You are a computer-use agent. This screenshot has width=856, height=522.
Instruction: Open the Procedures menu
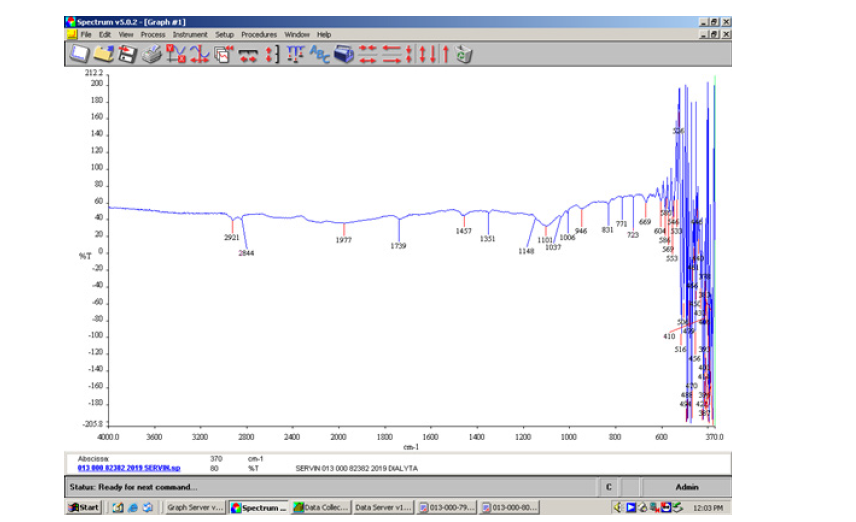pos(259,34)
